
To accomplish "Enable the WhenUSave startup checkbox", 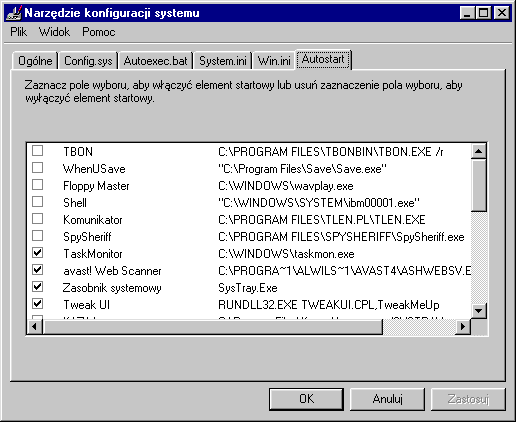I will (x=38, y=168).
